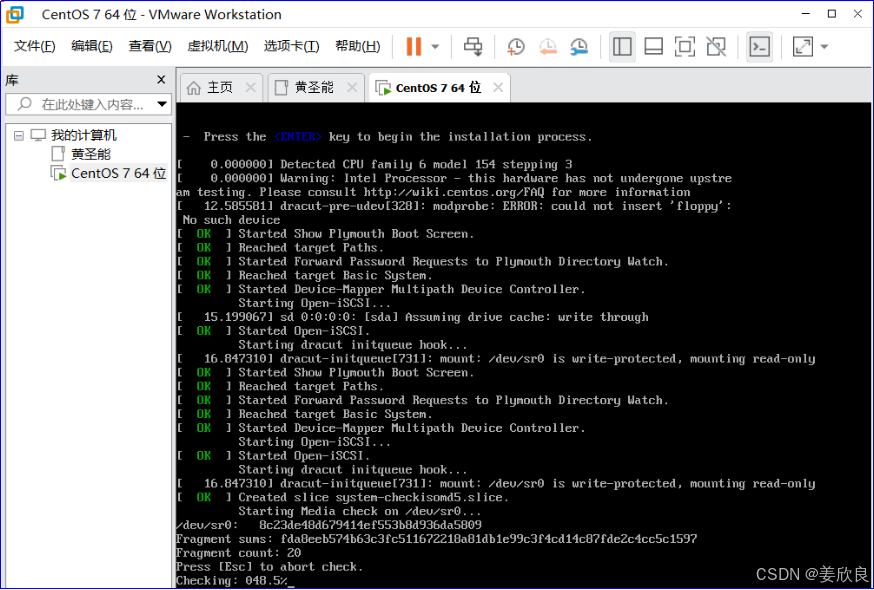Open the snapshot manager icon

[579, 46]
